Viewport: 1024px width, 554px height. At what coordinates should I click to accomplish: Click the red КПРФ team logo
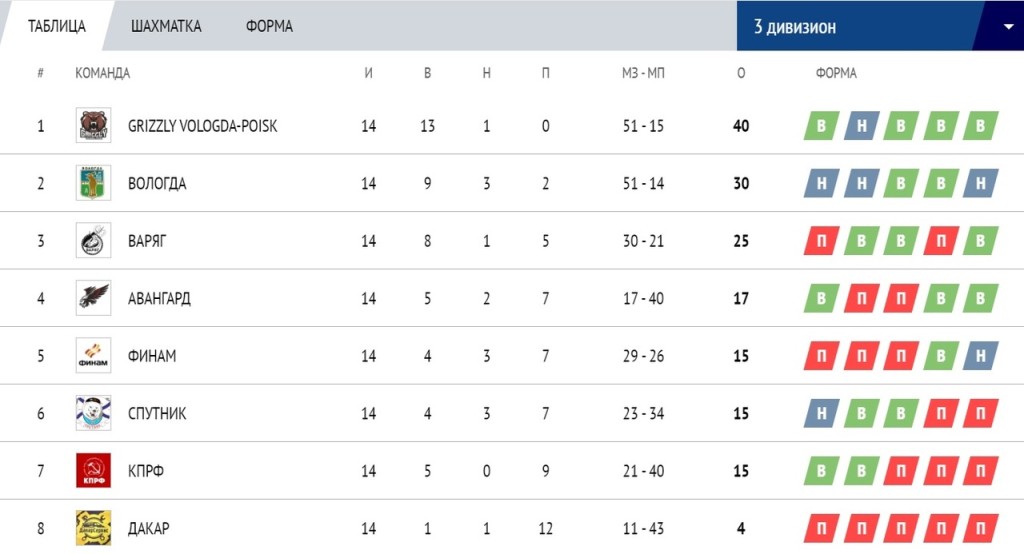93,470
